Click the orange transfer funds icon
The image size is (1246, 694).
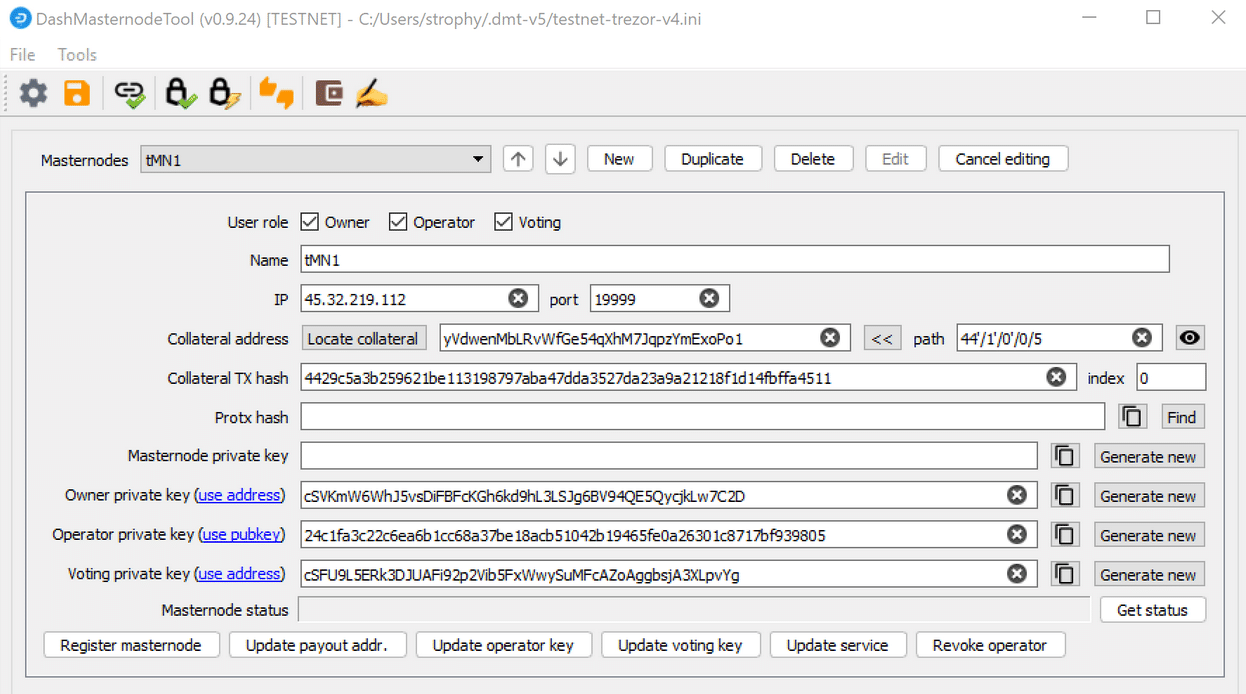276,93
